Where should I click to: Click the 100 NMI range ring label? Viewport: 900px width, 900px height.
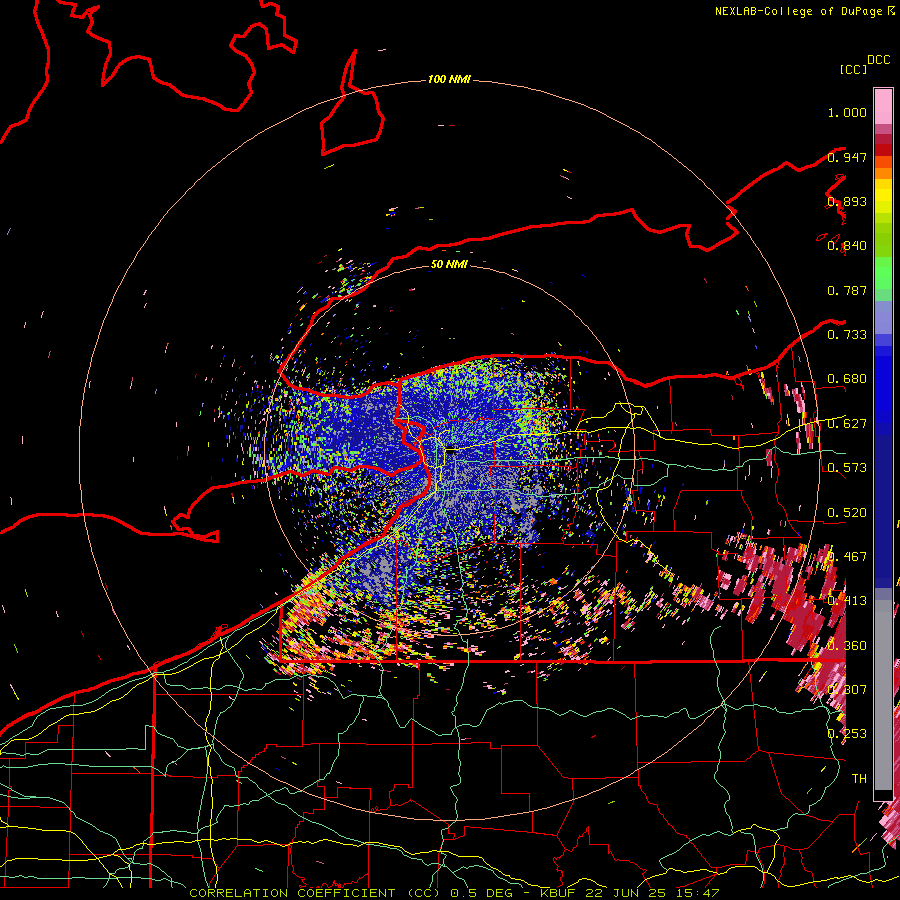pos(449,79)
